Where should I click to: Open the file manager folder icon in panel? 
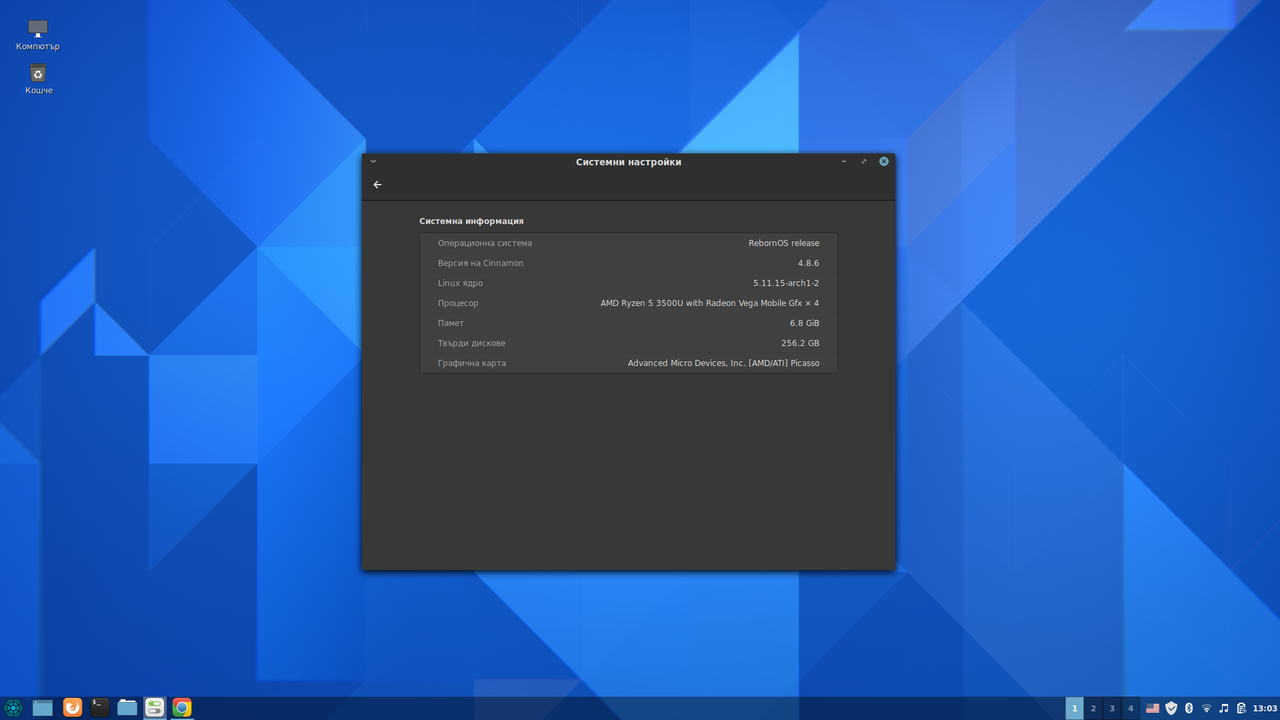pos(127,708)
